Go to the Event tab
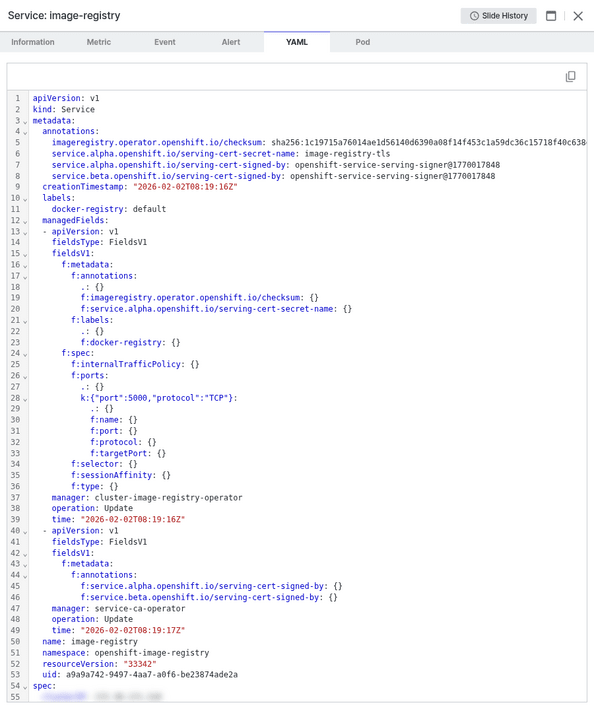 click(165, 42)
